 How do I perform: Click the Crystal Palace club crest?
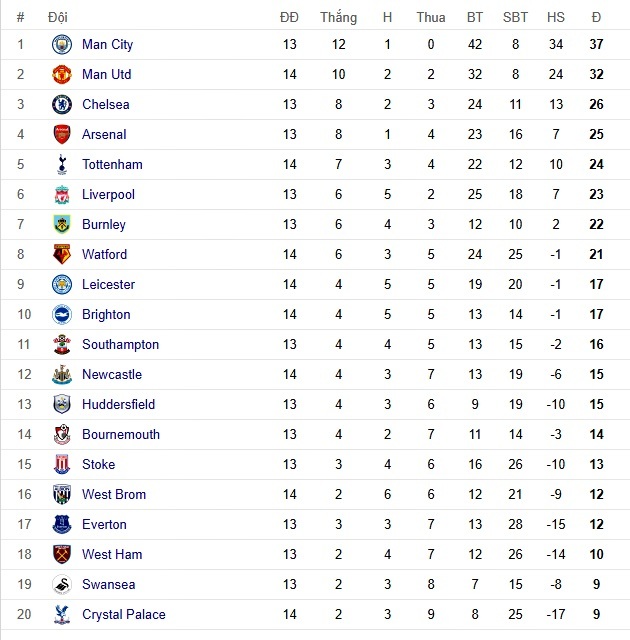click(x=62, y=615)
